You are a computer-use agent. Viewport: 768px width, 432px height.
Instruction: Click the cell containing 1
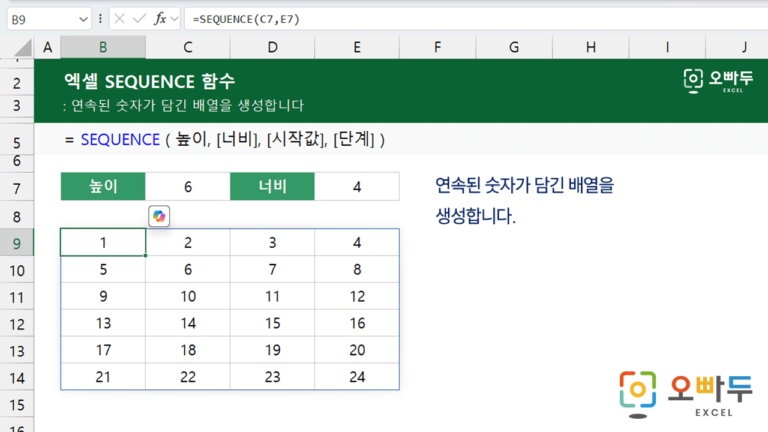coord(103,242)
